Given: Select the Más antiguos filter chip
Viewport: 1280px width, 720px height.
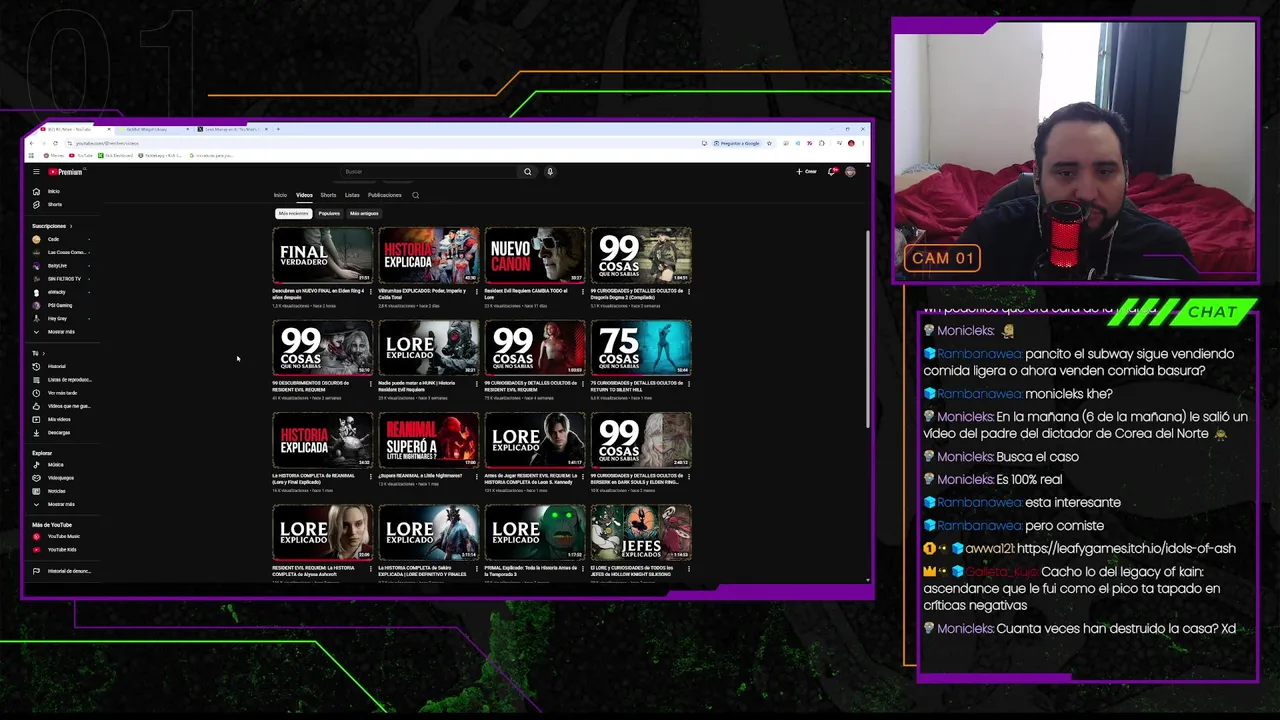Looking at the screenshot, I should coord(364,213).
